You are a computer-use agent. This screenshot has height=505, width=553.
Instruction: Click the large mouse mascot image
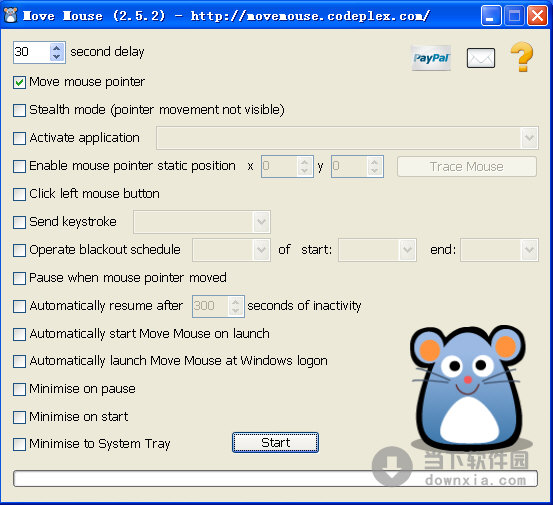point(468,389)
